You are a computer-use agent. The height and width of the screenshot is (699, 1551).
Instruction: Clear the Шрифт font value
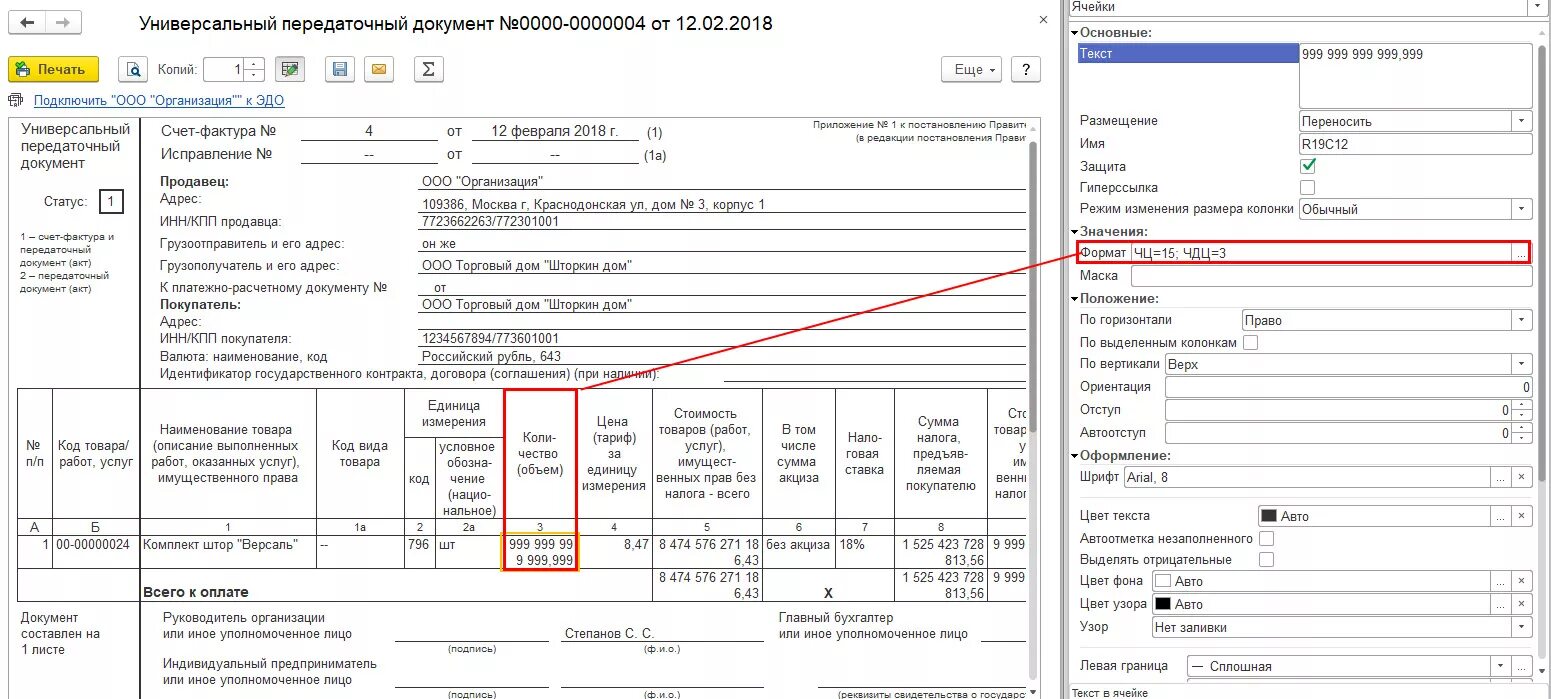tap(1521, 478)
